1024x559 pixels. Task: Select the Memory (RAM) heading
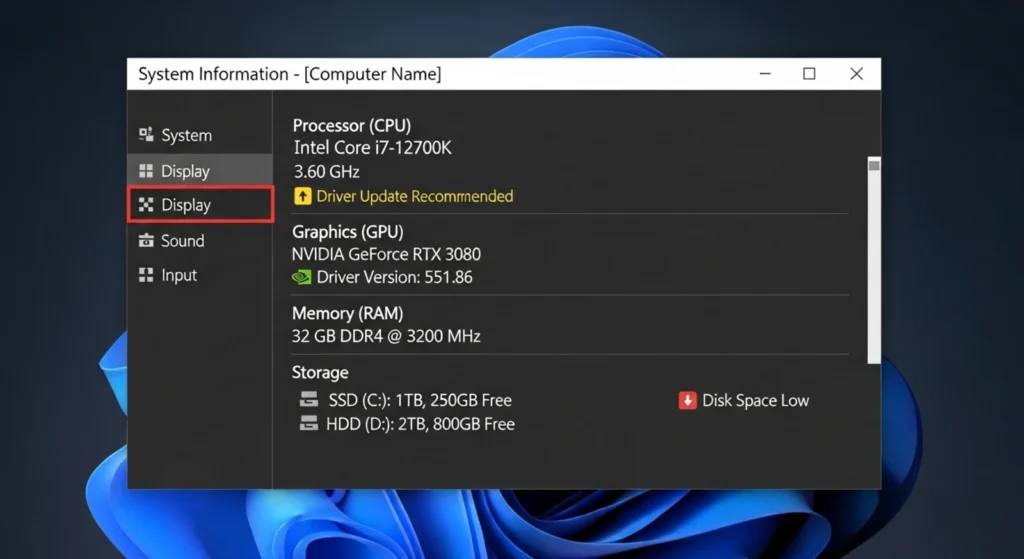click(x=347, y=313)
